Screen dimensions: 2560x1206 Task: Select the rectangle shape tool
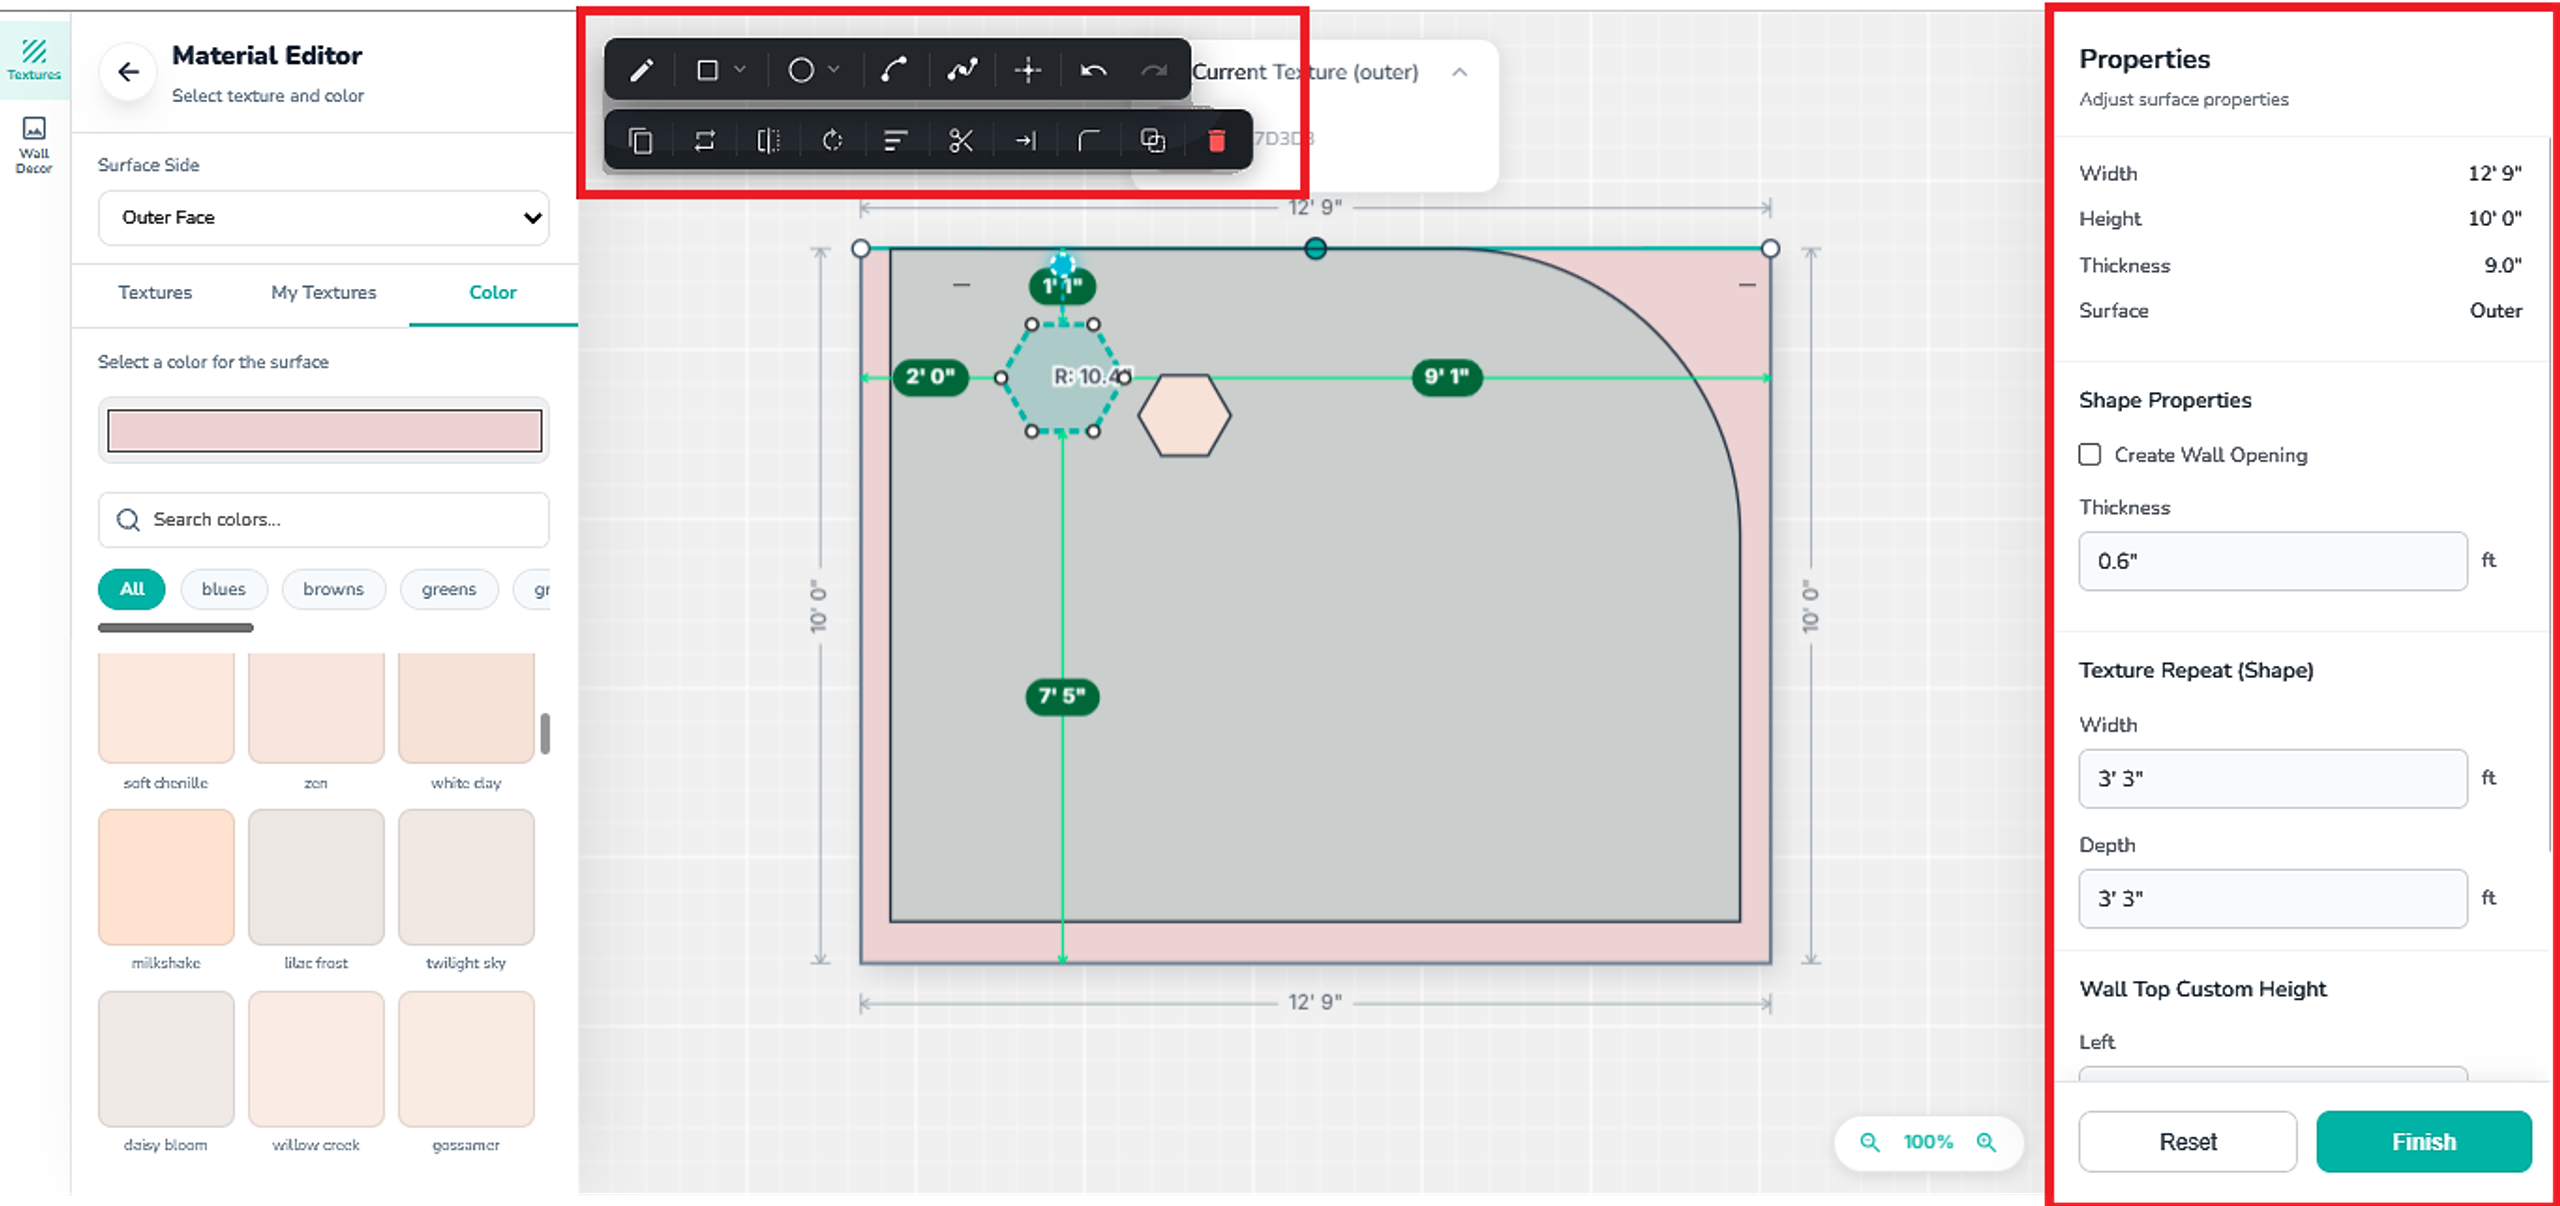pos(707,70)
